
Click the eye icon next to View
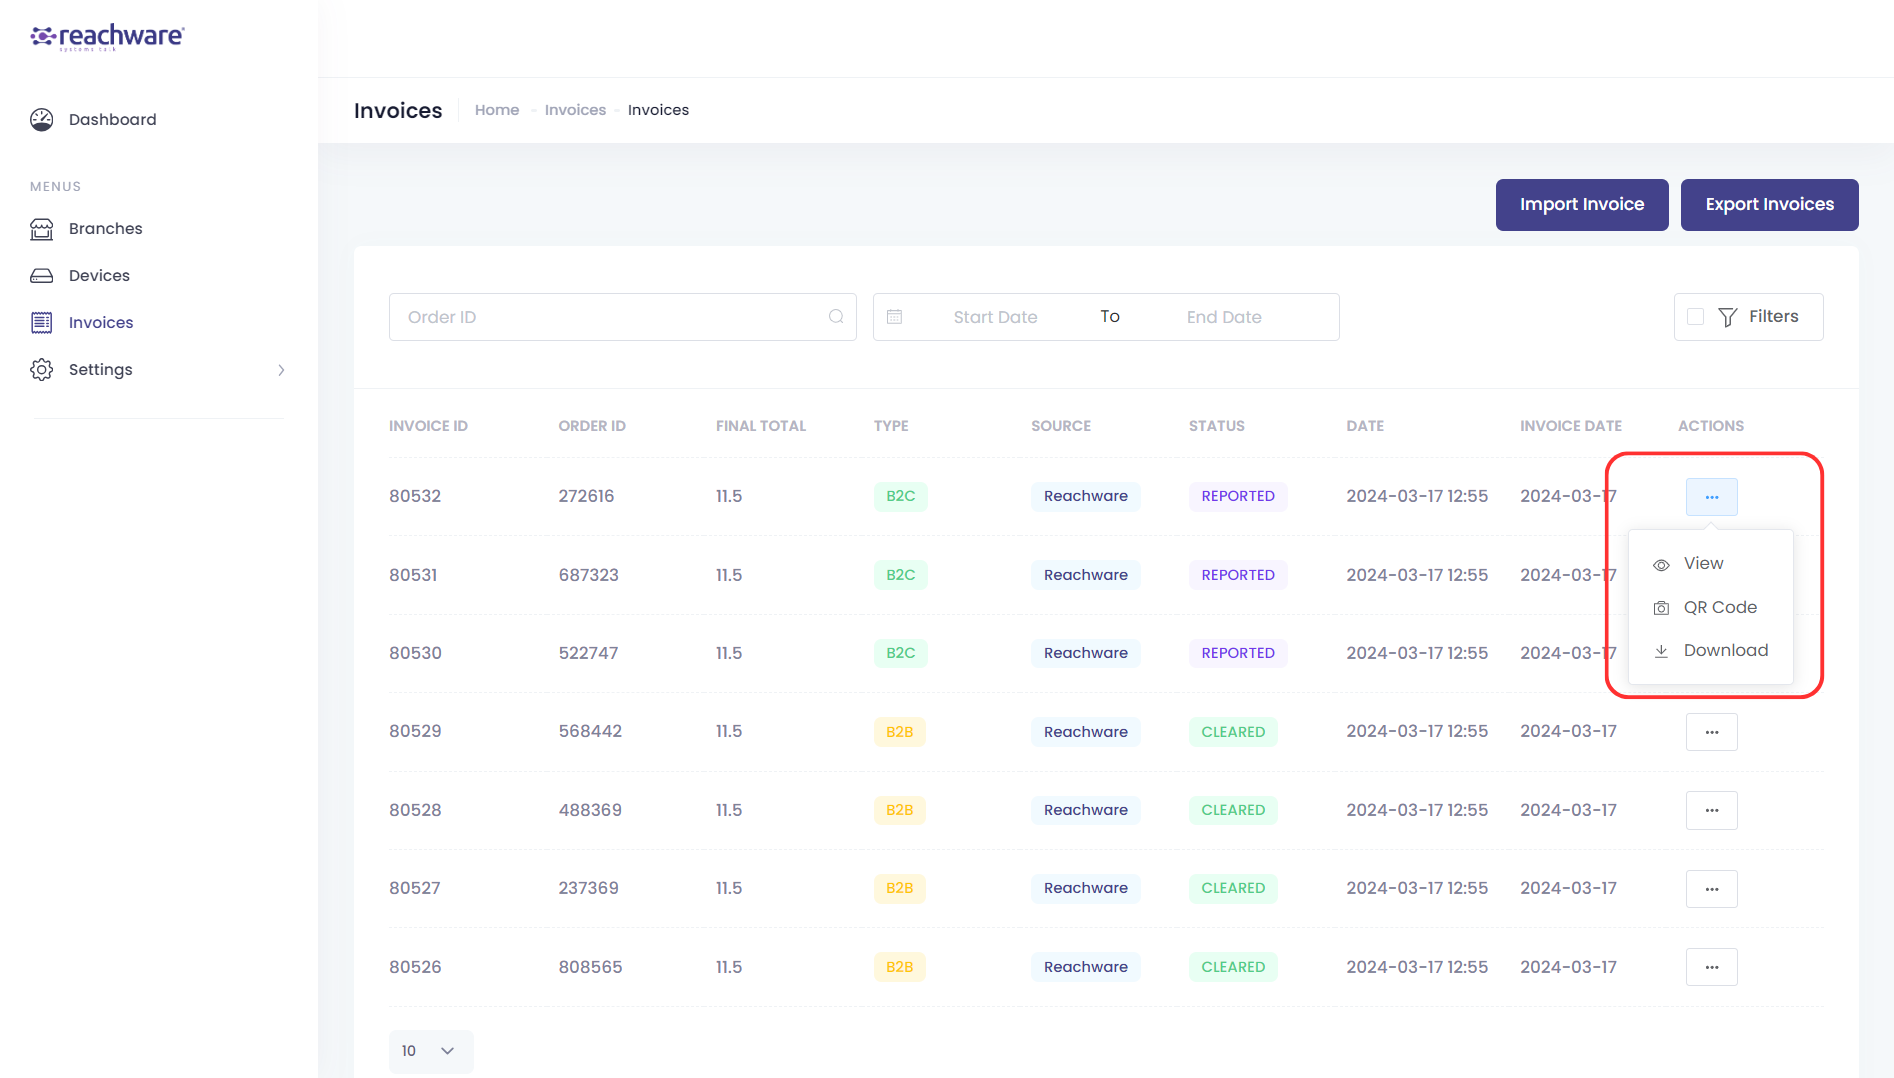(1661, 565)
